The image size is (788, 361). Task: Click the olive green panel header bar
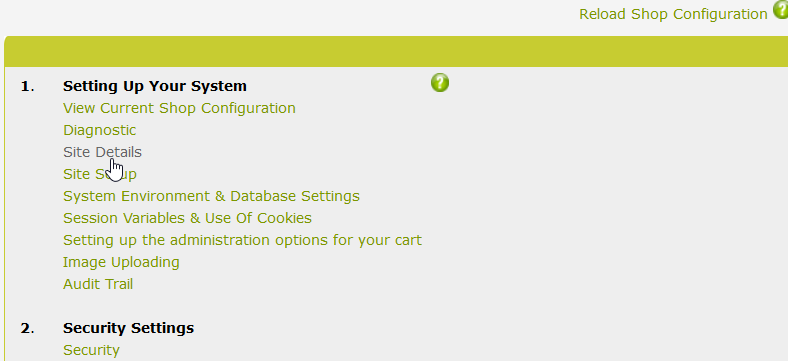pos(396,51)
